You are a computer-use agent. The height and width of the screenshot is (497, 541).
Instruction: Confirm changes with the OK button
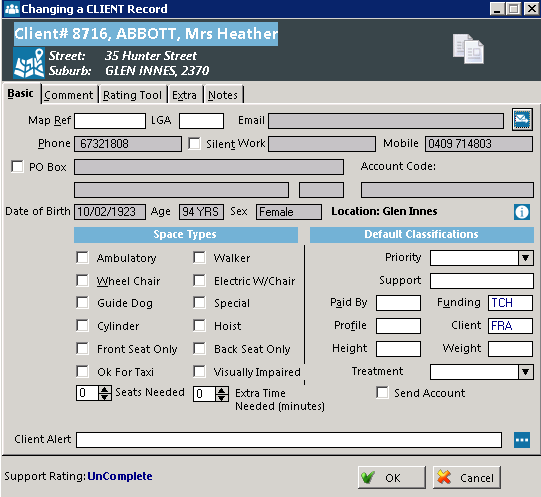click(x=392, y=478)
